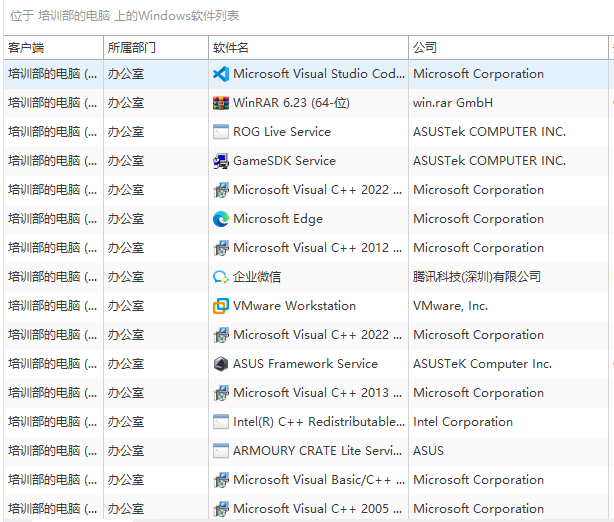Select the "ROG Live Service" entry

pyautogui.click(x=282, y=132)
